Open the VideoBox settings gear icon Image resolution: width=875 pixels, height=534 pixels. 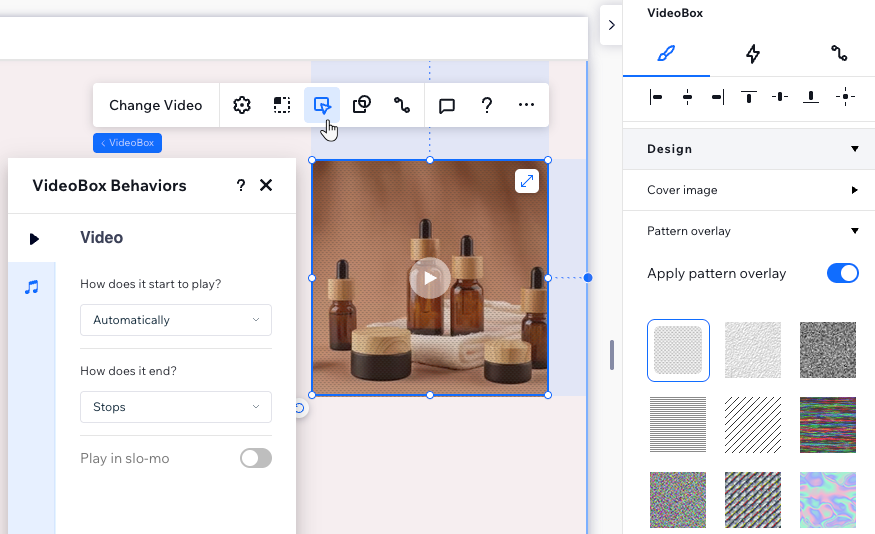242,105
